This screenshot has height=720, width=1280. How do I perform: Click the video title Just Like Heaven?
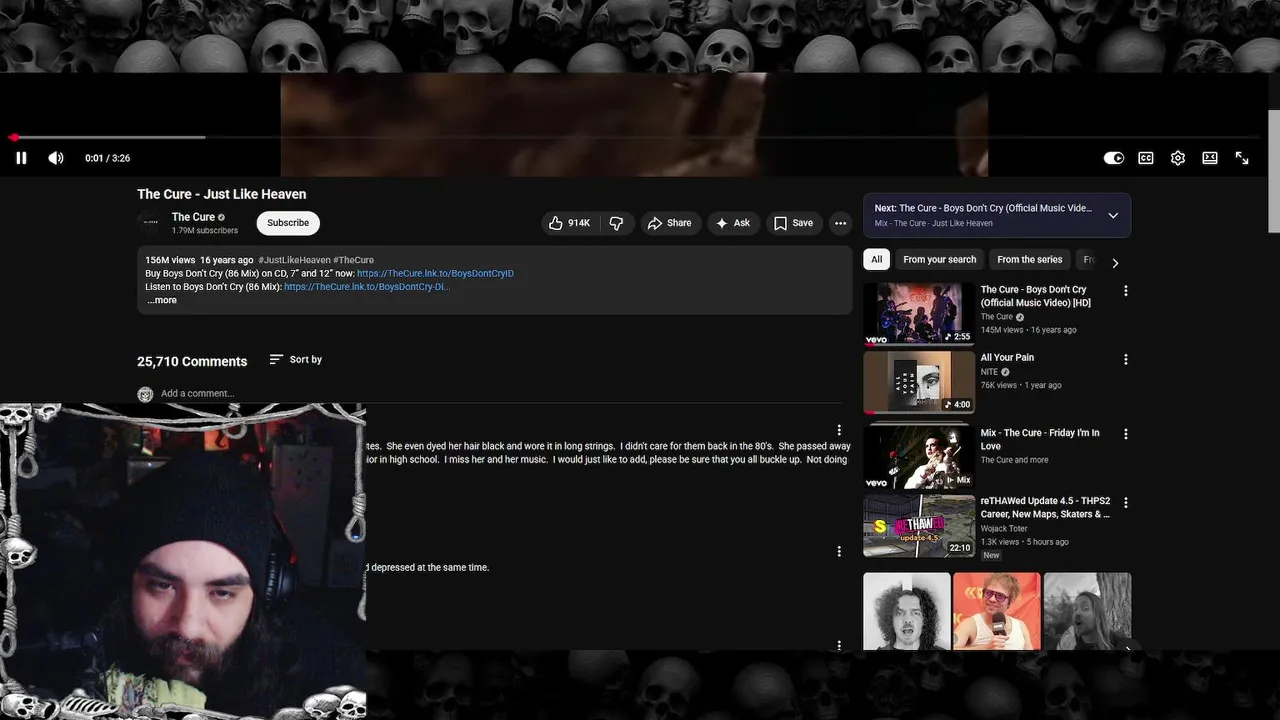coord(222,194)
